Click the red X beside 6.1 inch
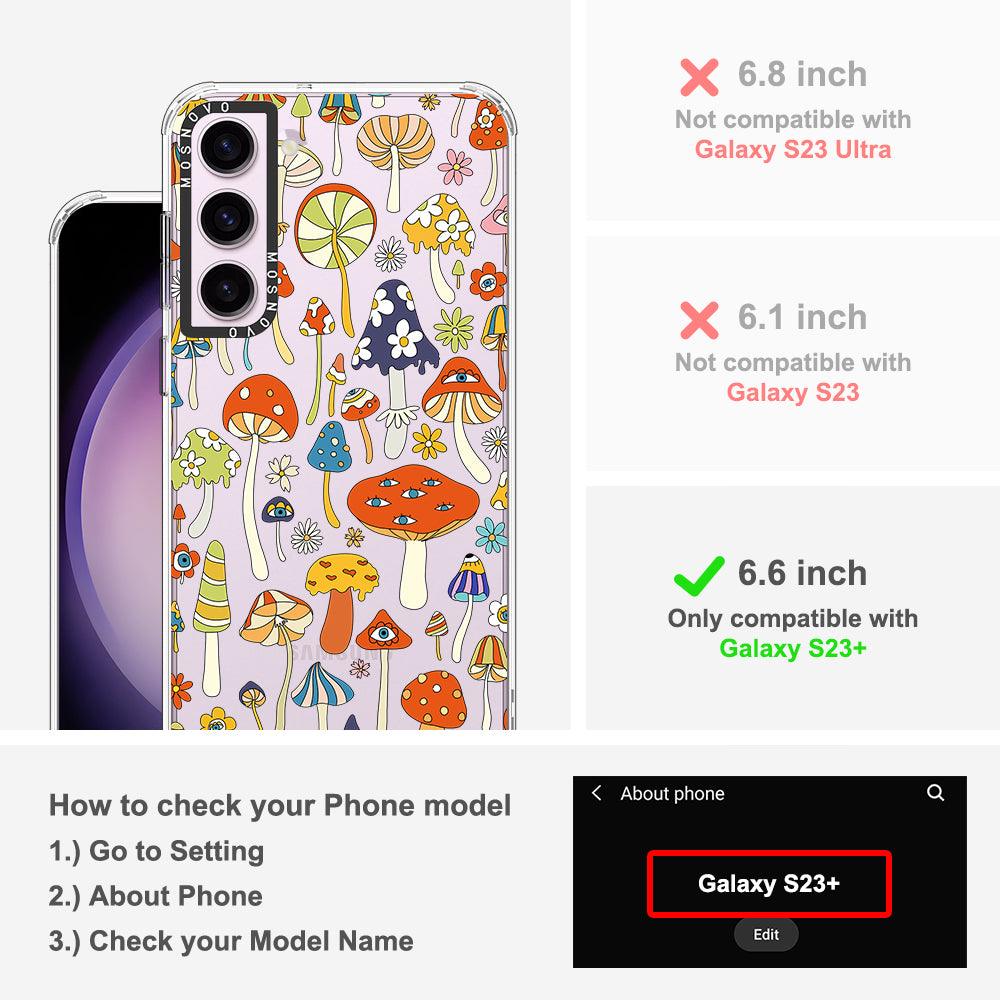Image resolution: width=1000 pixels, height=1000 pixels. (x=699, y=320)
